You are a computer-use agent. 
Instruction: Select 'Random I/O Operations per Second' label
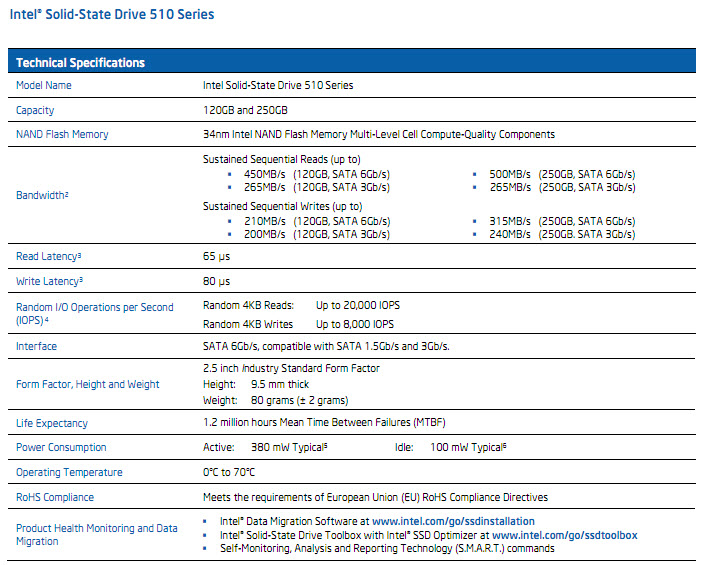click(95, 313)
